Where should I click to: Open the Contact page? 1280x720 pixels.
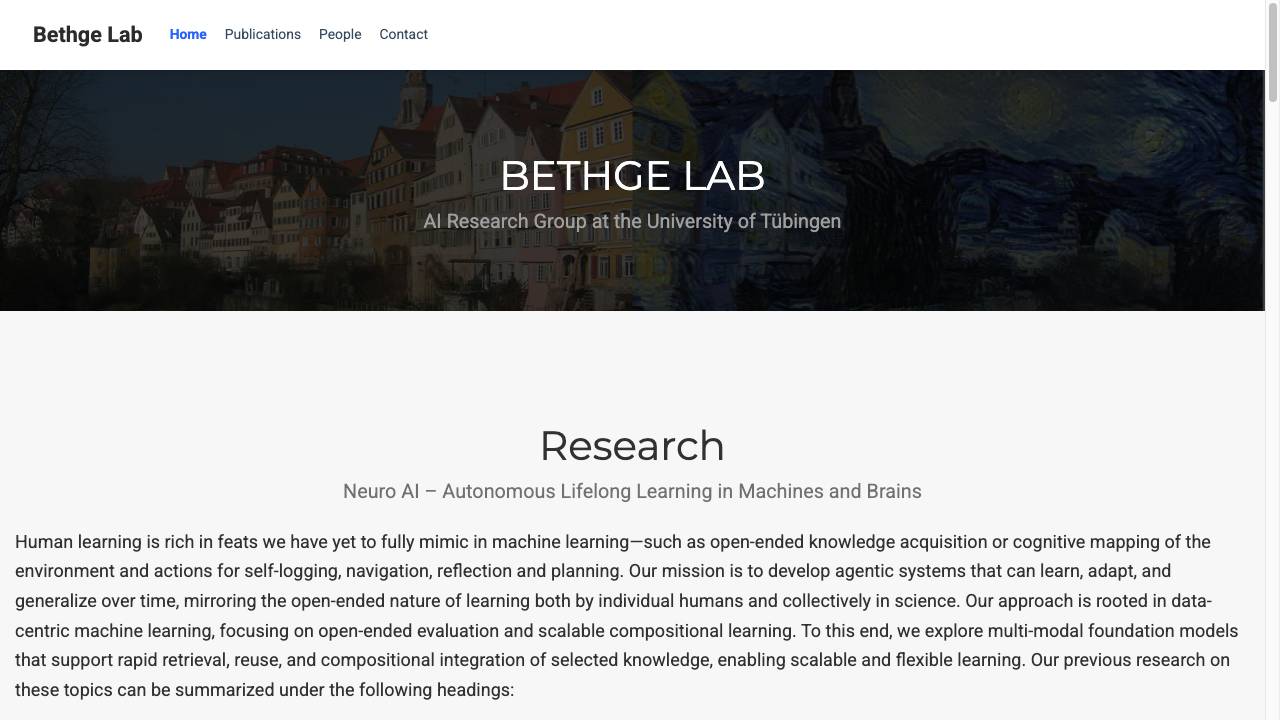click(x=403, y=34)
